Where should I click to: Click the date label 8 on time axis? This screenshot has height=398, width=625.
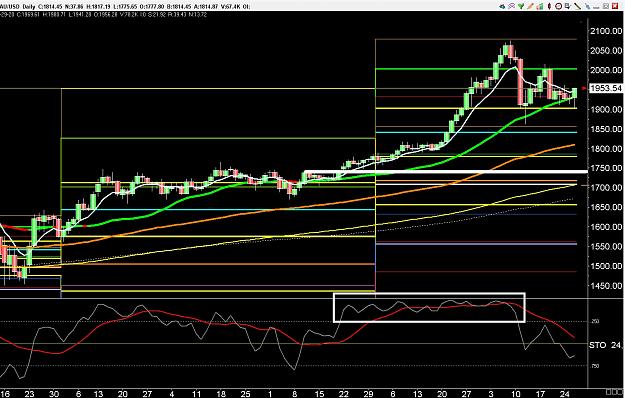tap(295, 394)
